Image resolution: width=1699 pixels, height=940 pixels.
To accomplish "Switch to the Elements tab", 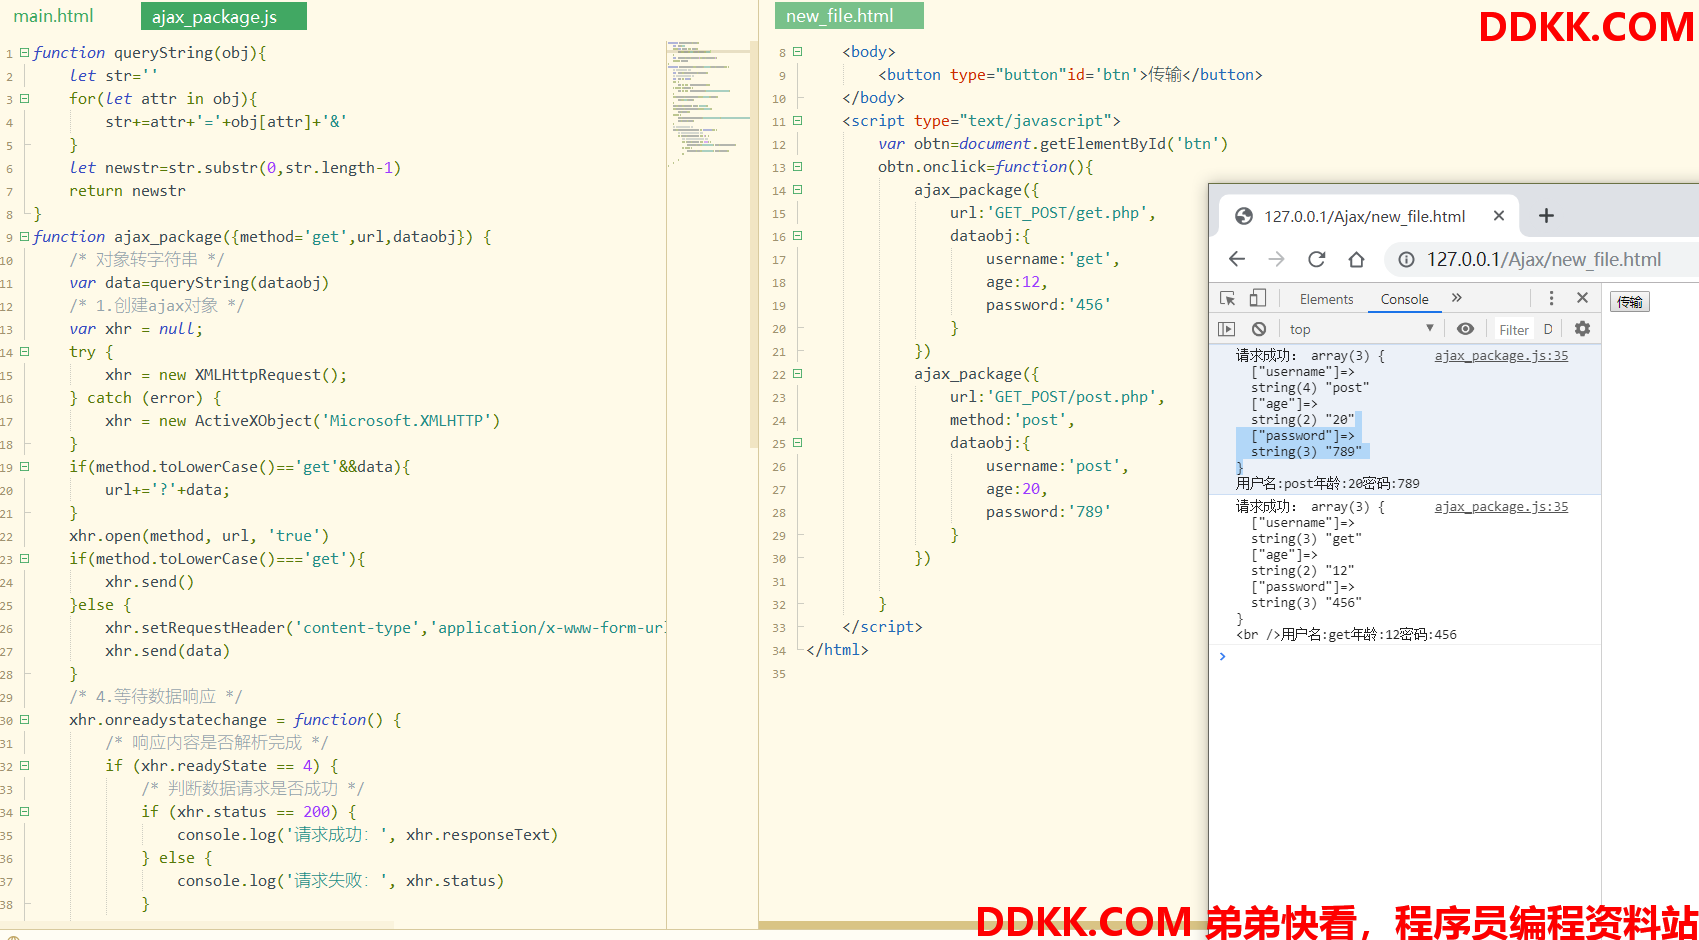I will pos(1326,299).
